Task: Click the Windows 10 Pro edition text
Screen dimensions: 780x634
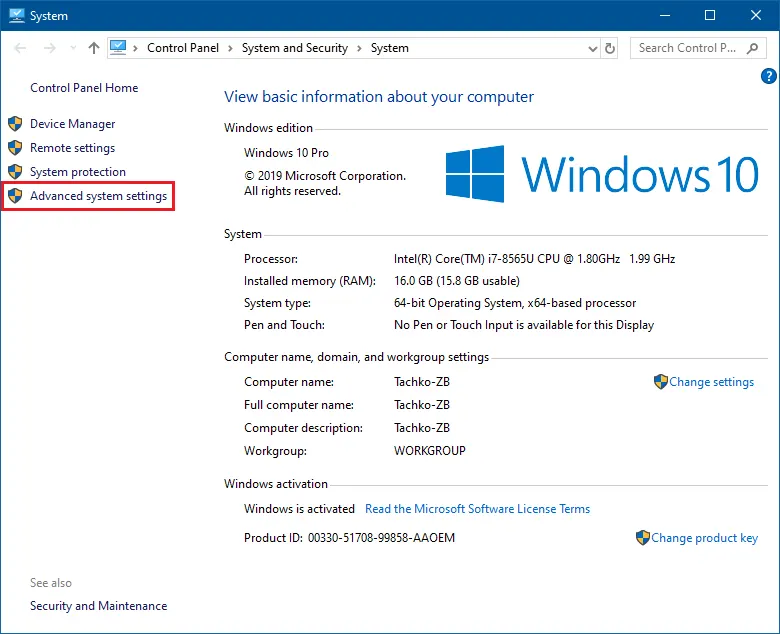Action: [287, 153]
